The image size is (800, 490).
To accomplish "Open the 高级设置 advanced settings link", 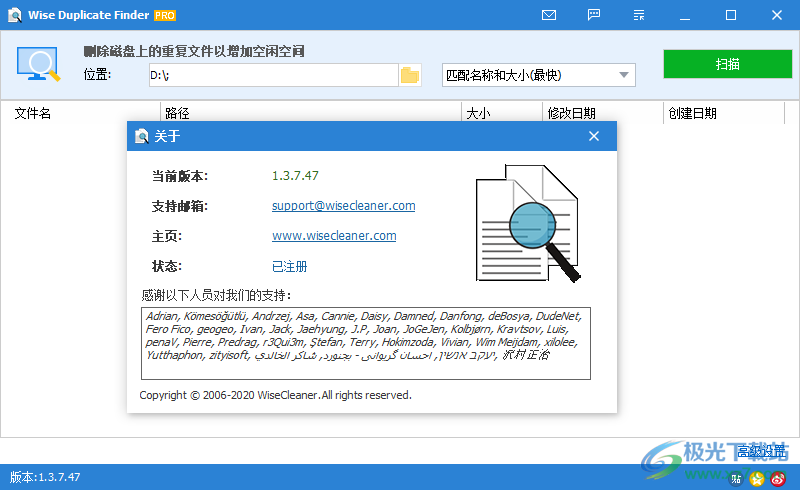I will tap(761, 451).
